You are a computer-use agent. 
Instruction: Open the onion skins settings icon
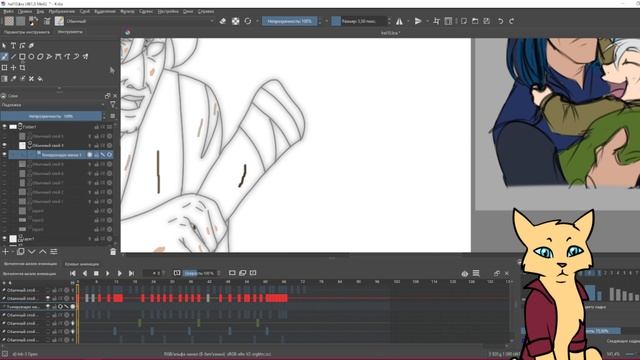(x=464, y=273)
